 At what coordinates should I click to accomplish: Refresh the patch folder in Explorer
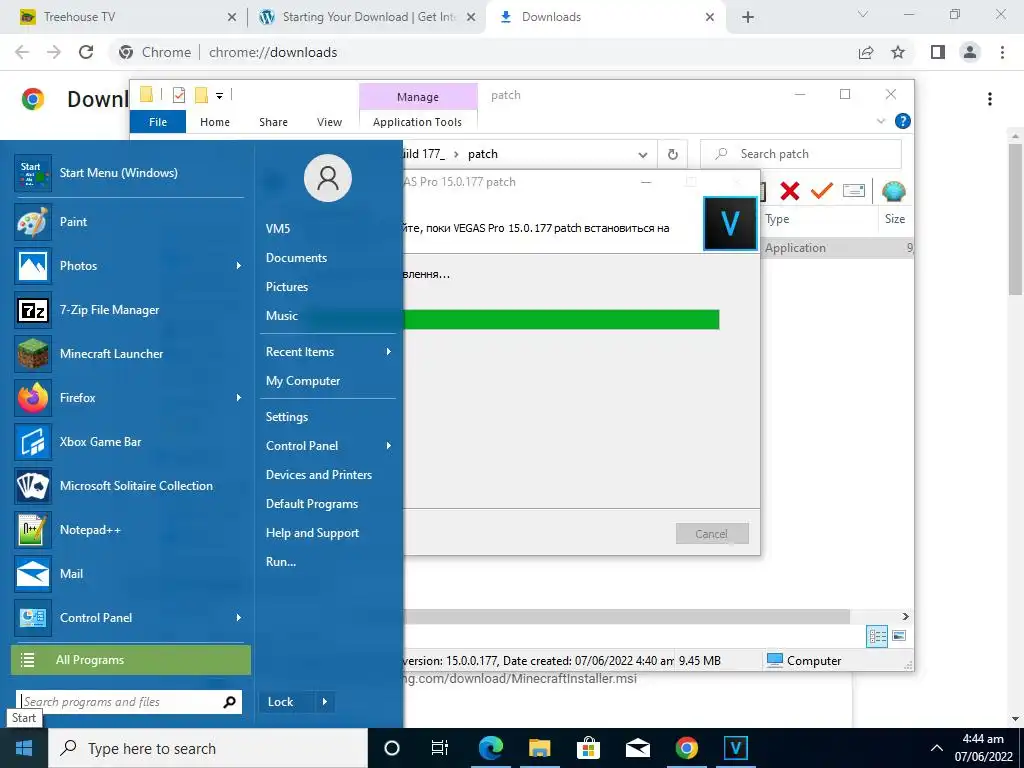(x=673, y=155)
